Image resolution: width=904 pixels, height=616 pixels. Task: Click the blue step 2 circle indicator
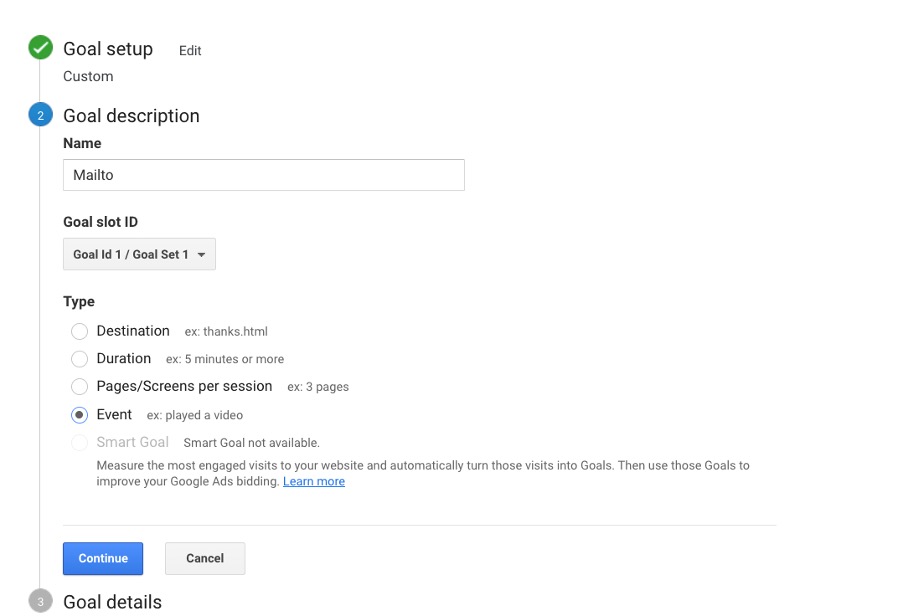[40, 114]
